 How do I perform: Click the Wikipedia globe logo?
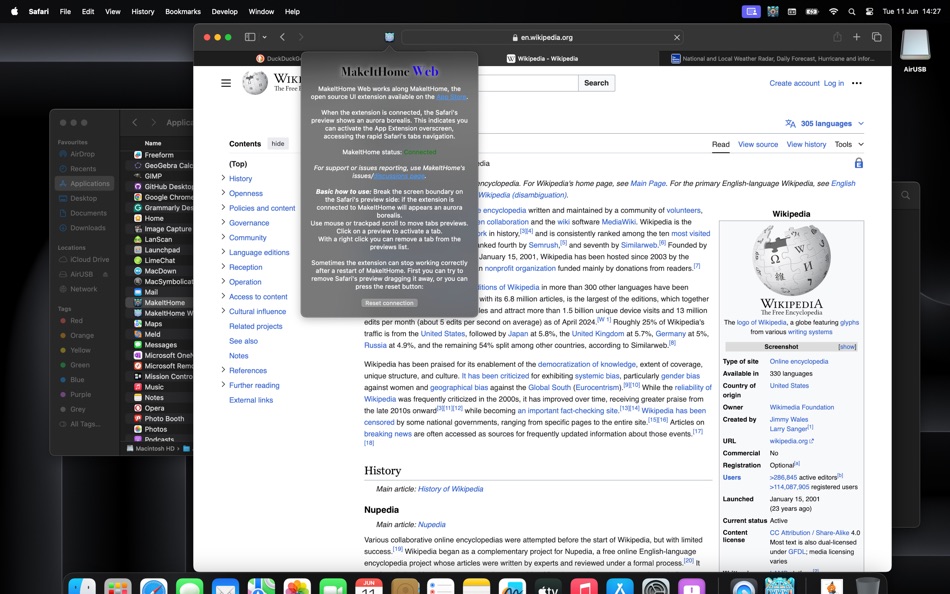pyautogui.click(x=255, y=83)
